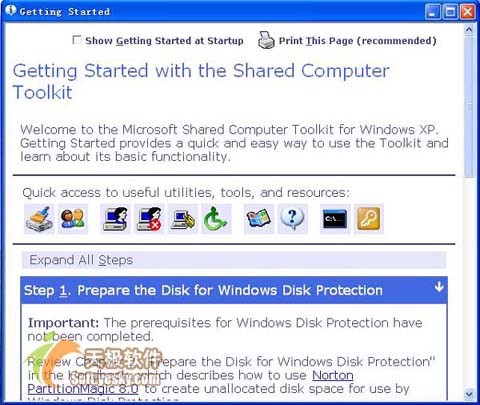This screenshot has width=480, height=405.
Task: Click the scrollbar up arrow
Action: [x=469, y=30]
